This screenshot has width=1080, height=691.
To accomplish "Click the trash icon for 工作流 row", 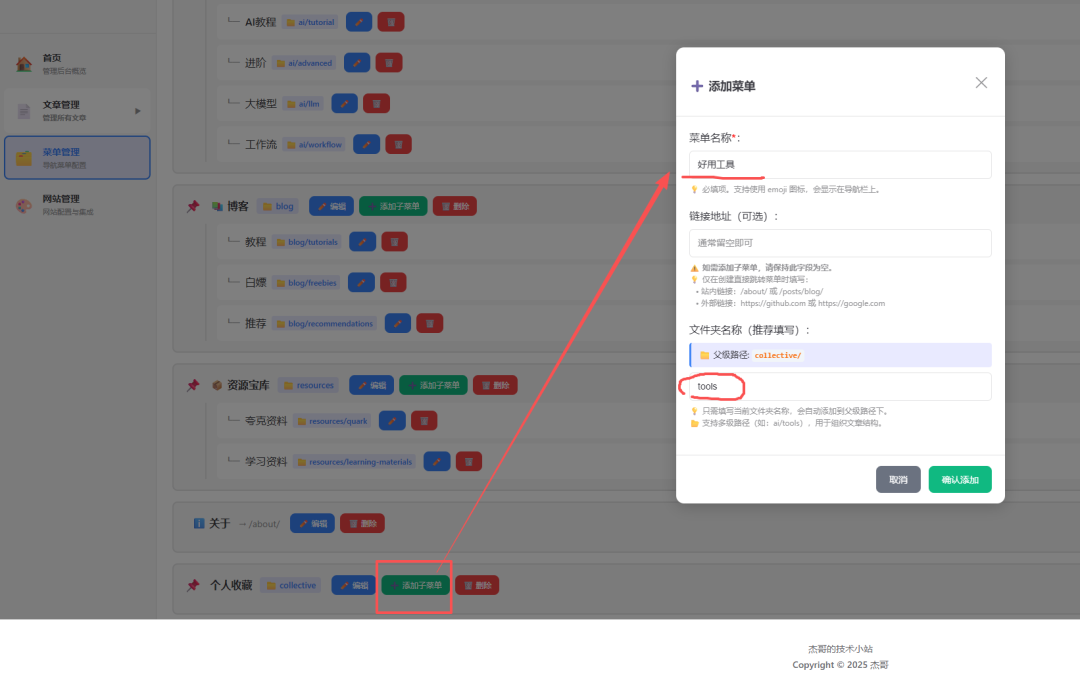I will [398, 144].
